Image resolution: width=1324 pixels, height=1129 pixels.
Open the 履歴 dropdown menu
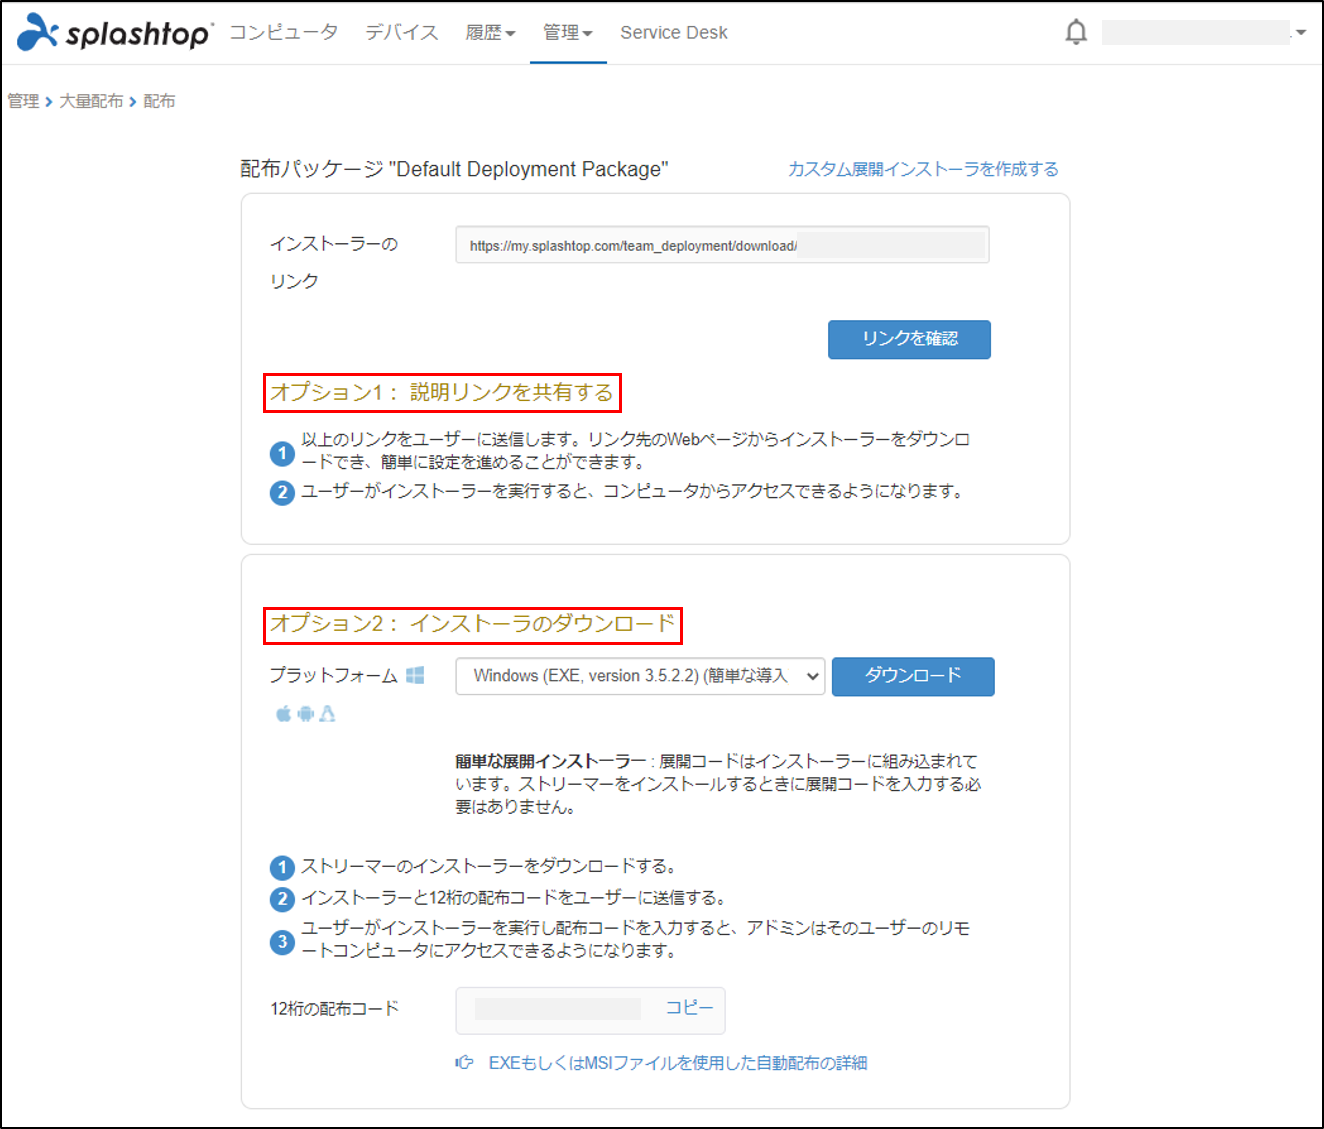(x=489, y=32)
